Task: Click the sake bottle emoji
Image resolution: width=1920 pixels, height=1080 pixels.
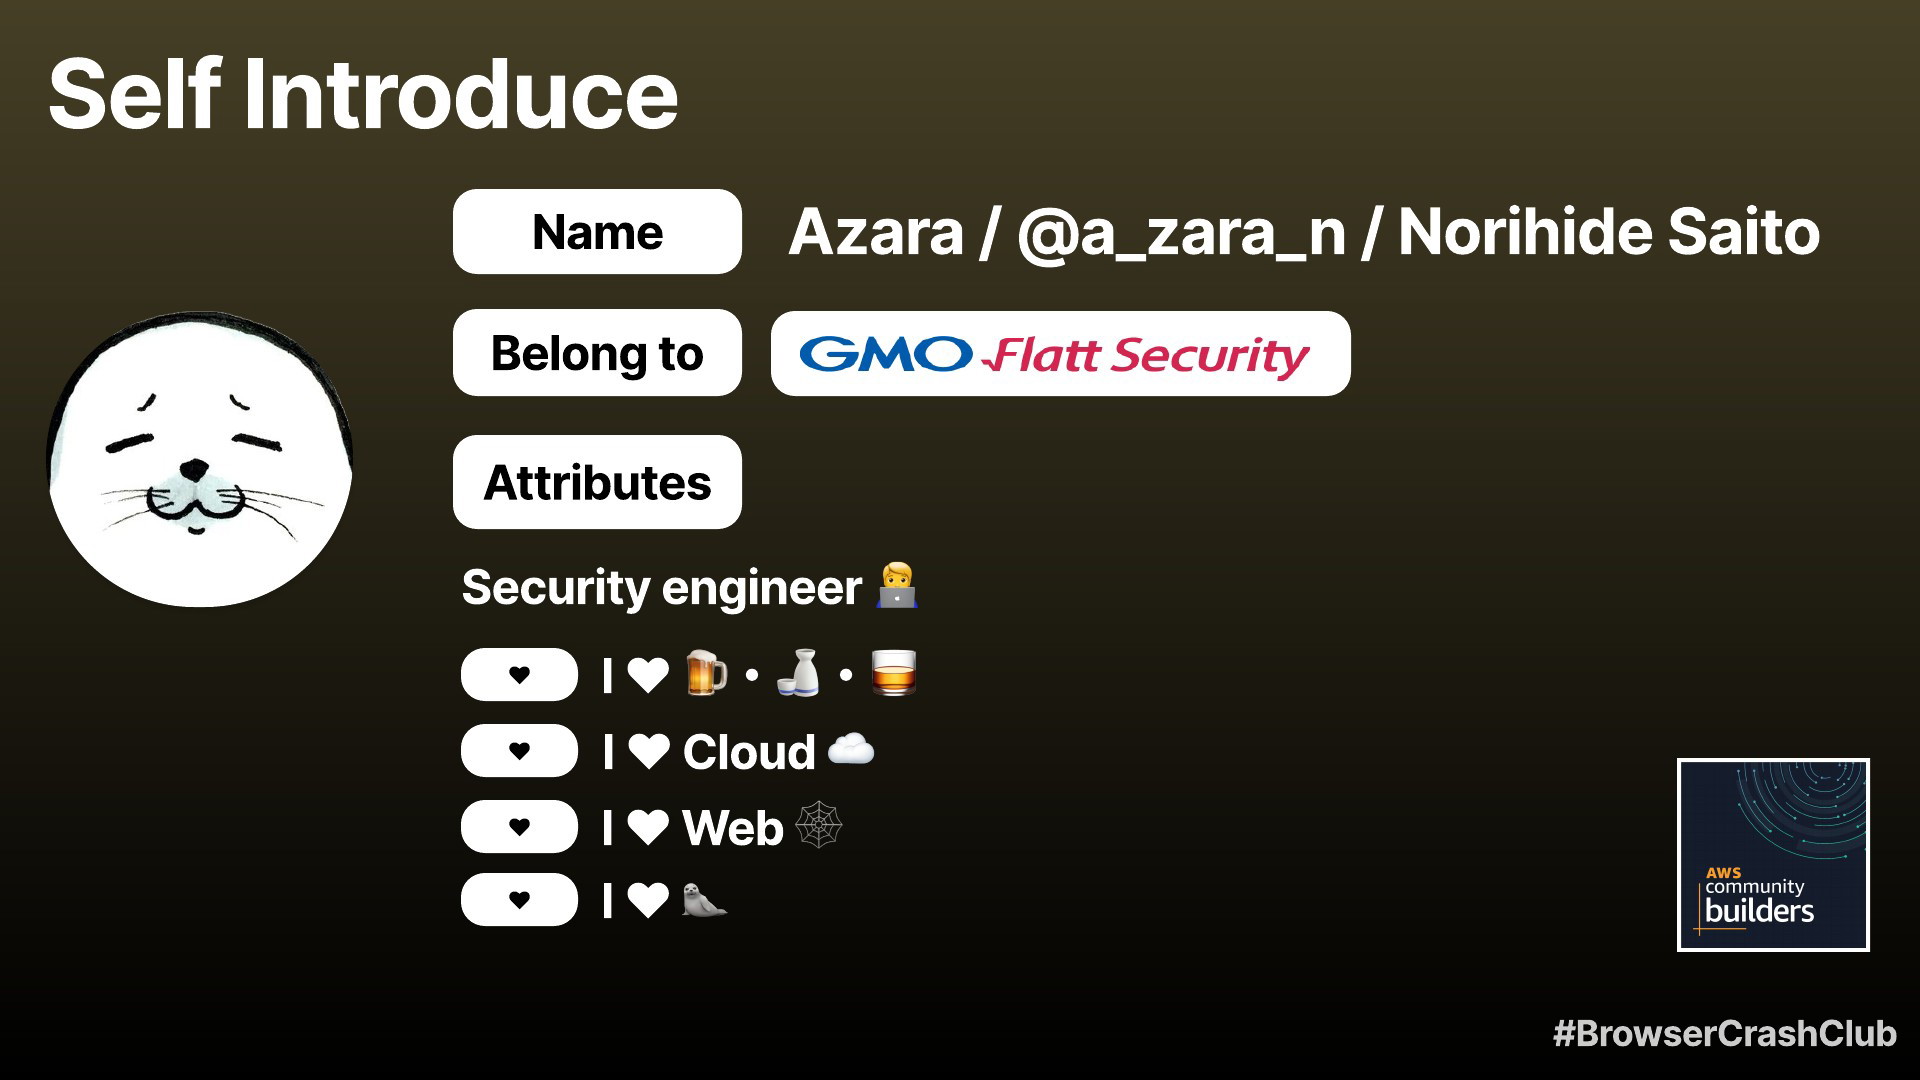Action: point(799,673)
